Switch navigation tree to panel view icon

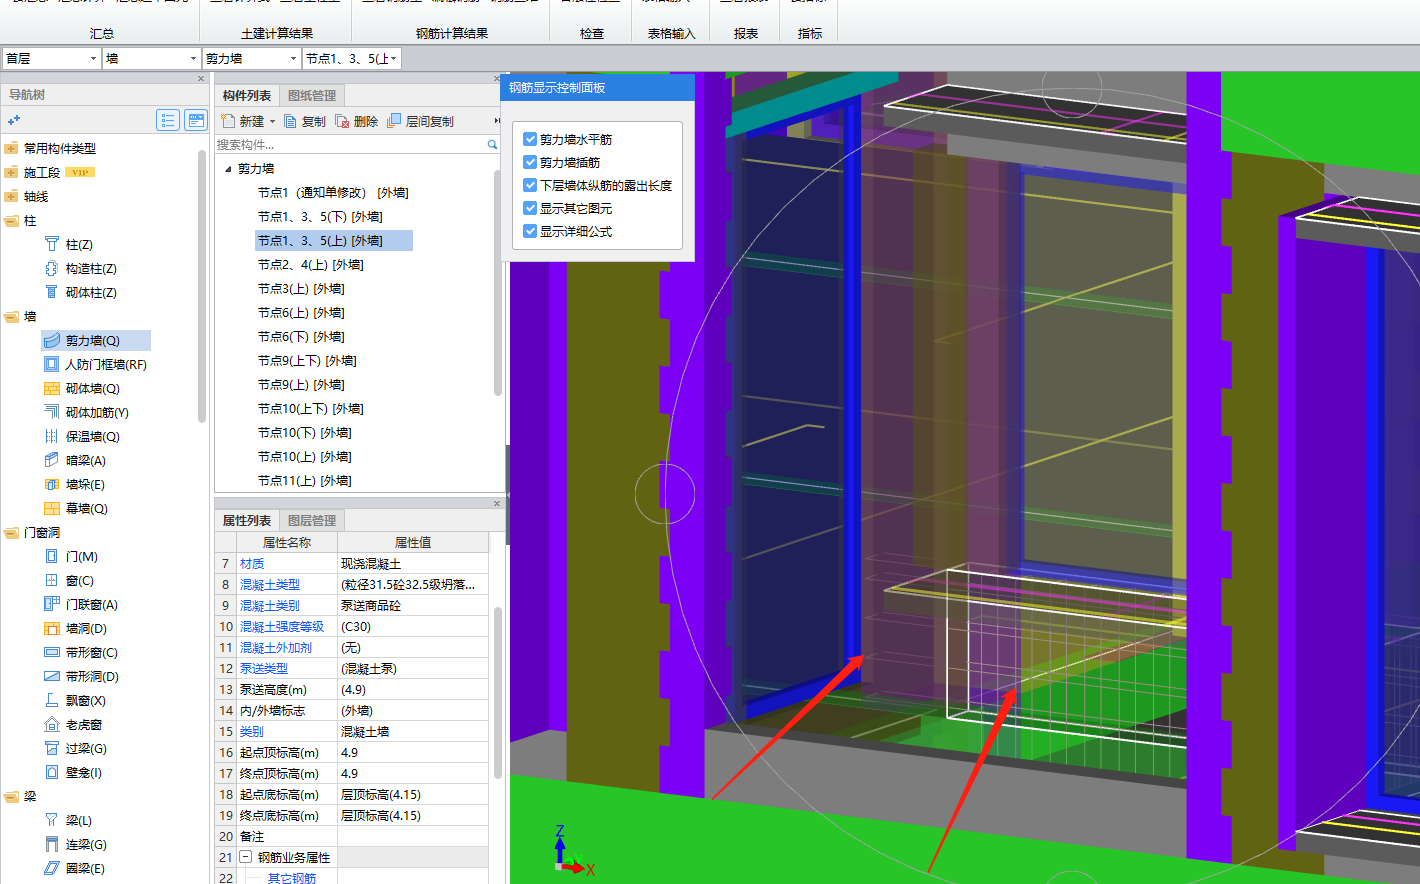(196, 121)
